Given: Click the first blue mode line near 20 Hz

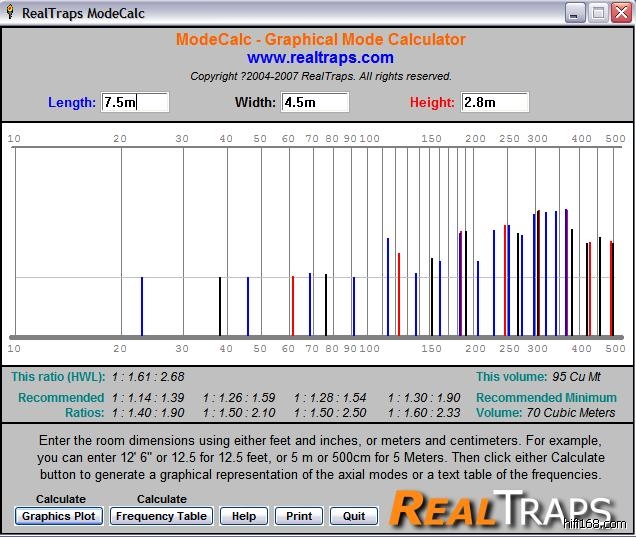Looking at the screenshot, I should coord(142,305).
